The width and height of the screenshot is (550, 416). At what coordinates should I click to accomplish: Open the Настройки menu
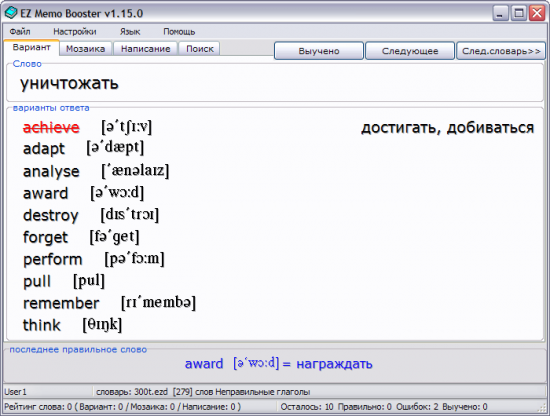pyautogui.click(x=75, y=32)
